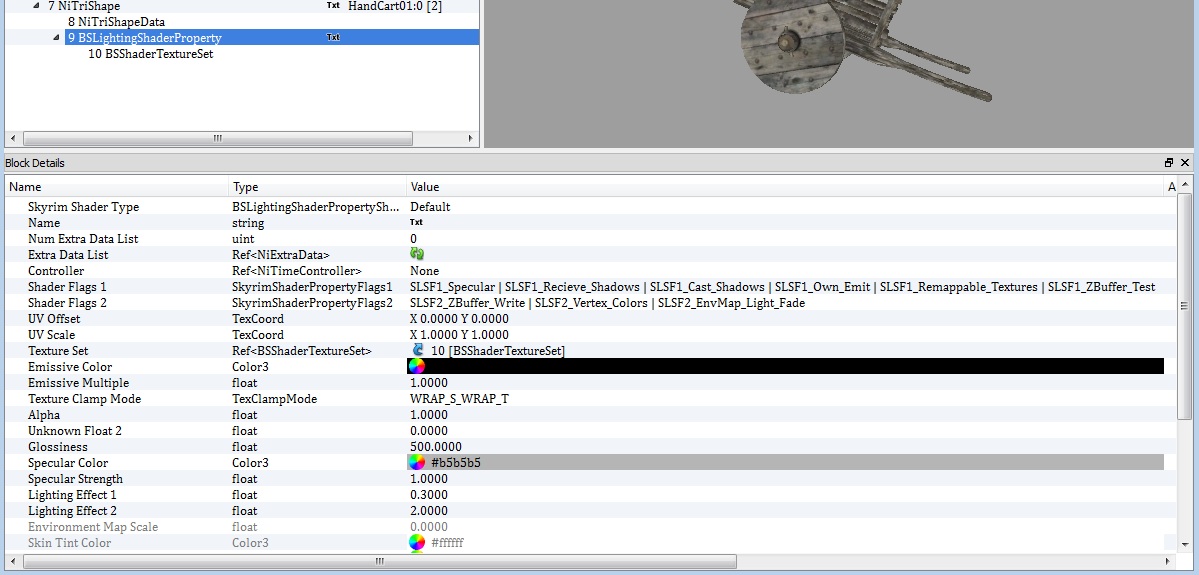Click Txt icon in BSLightingShaderProperty row
The width and height of the screenshot is (1199, 575).
click(x=333, y=37)
